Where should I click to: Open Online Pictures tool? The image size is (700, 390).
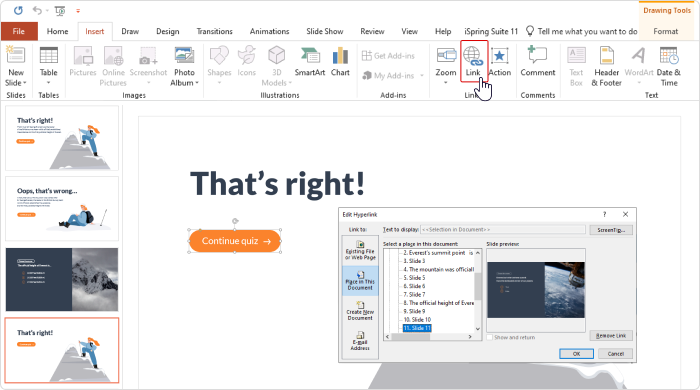pyautogui.click(x=113, y=67)
